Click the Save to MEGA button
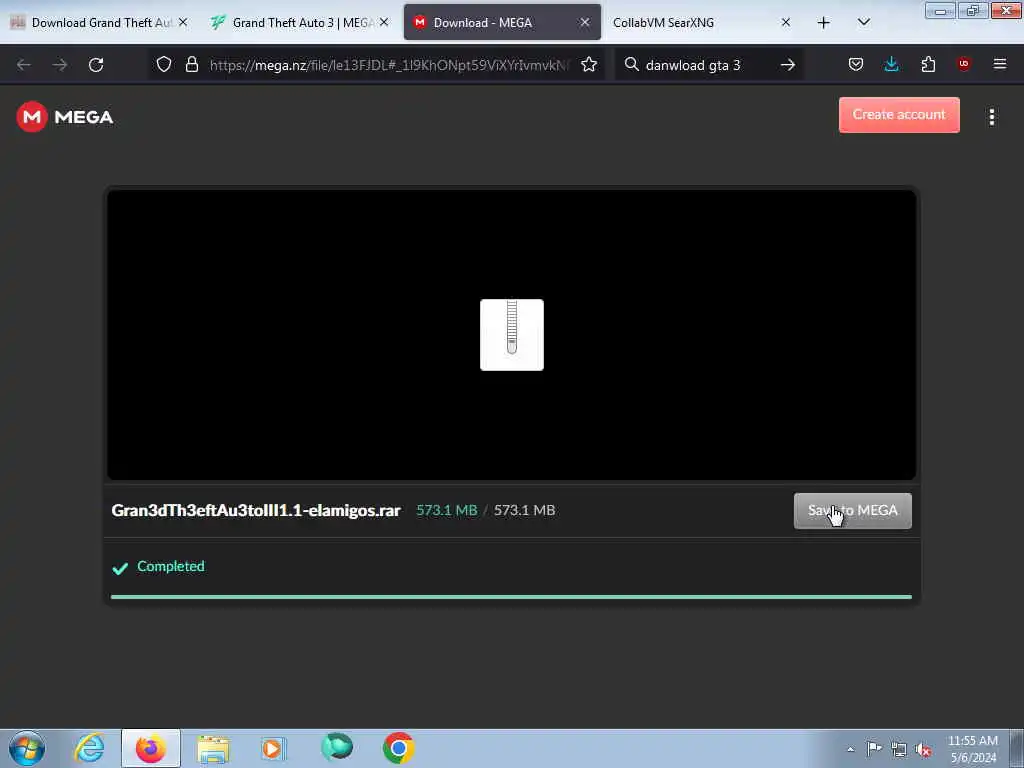This screenshot has width=1024, height=768. coord(852,511)
